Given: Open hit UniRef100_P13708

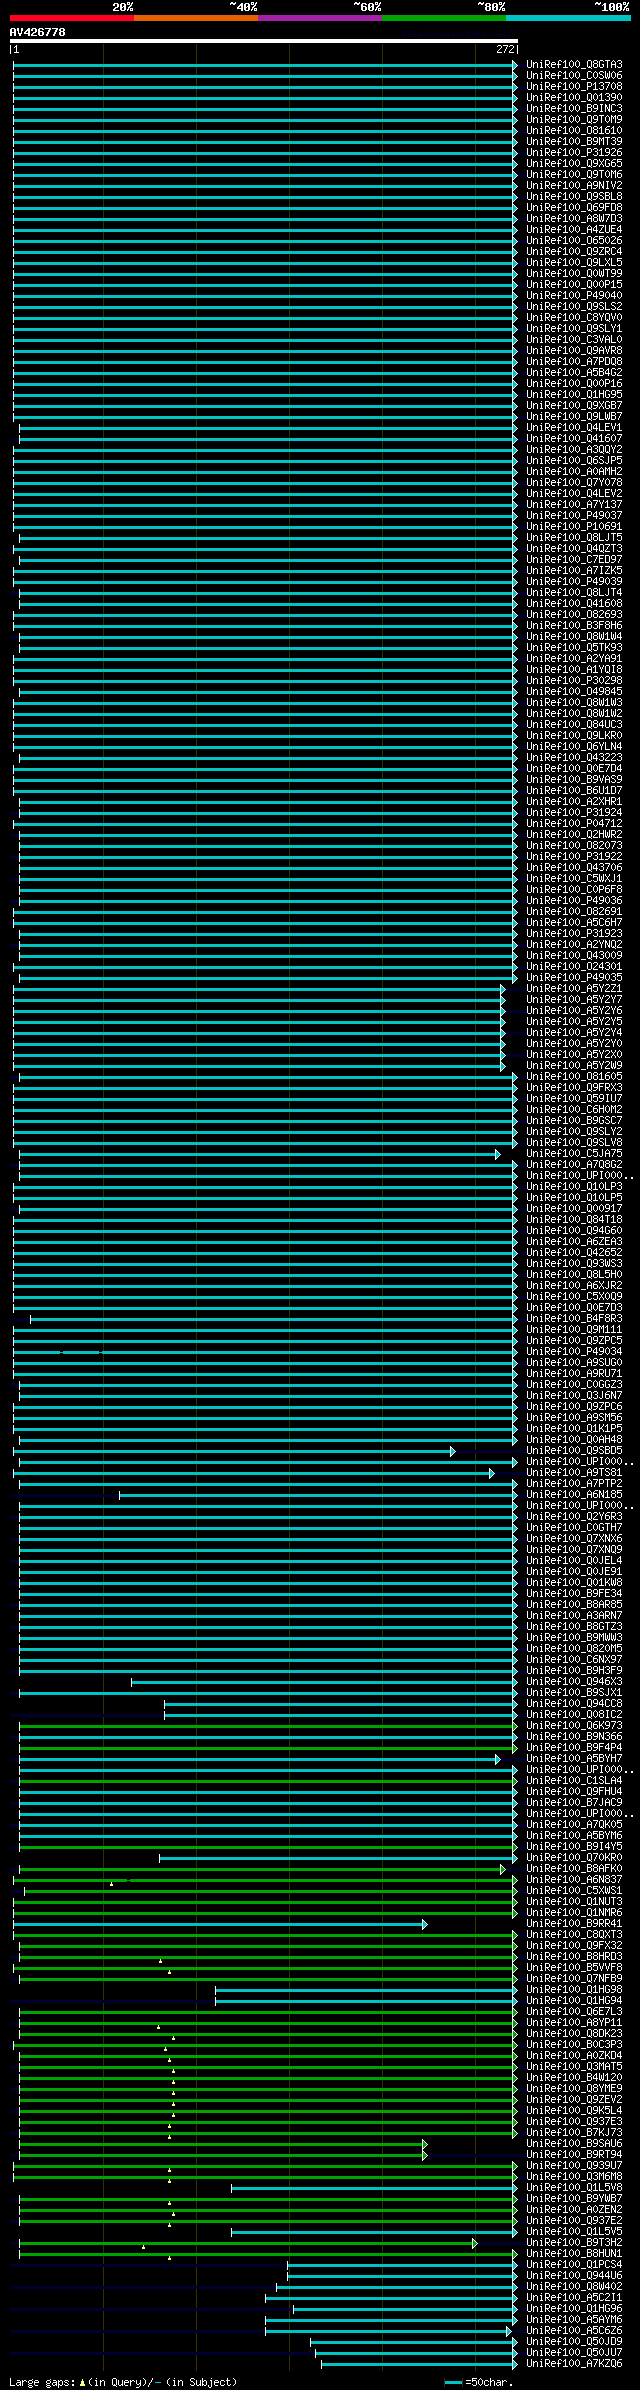Looking at the screenshot, I should point(574,87).
